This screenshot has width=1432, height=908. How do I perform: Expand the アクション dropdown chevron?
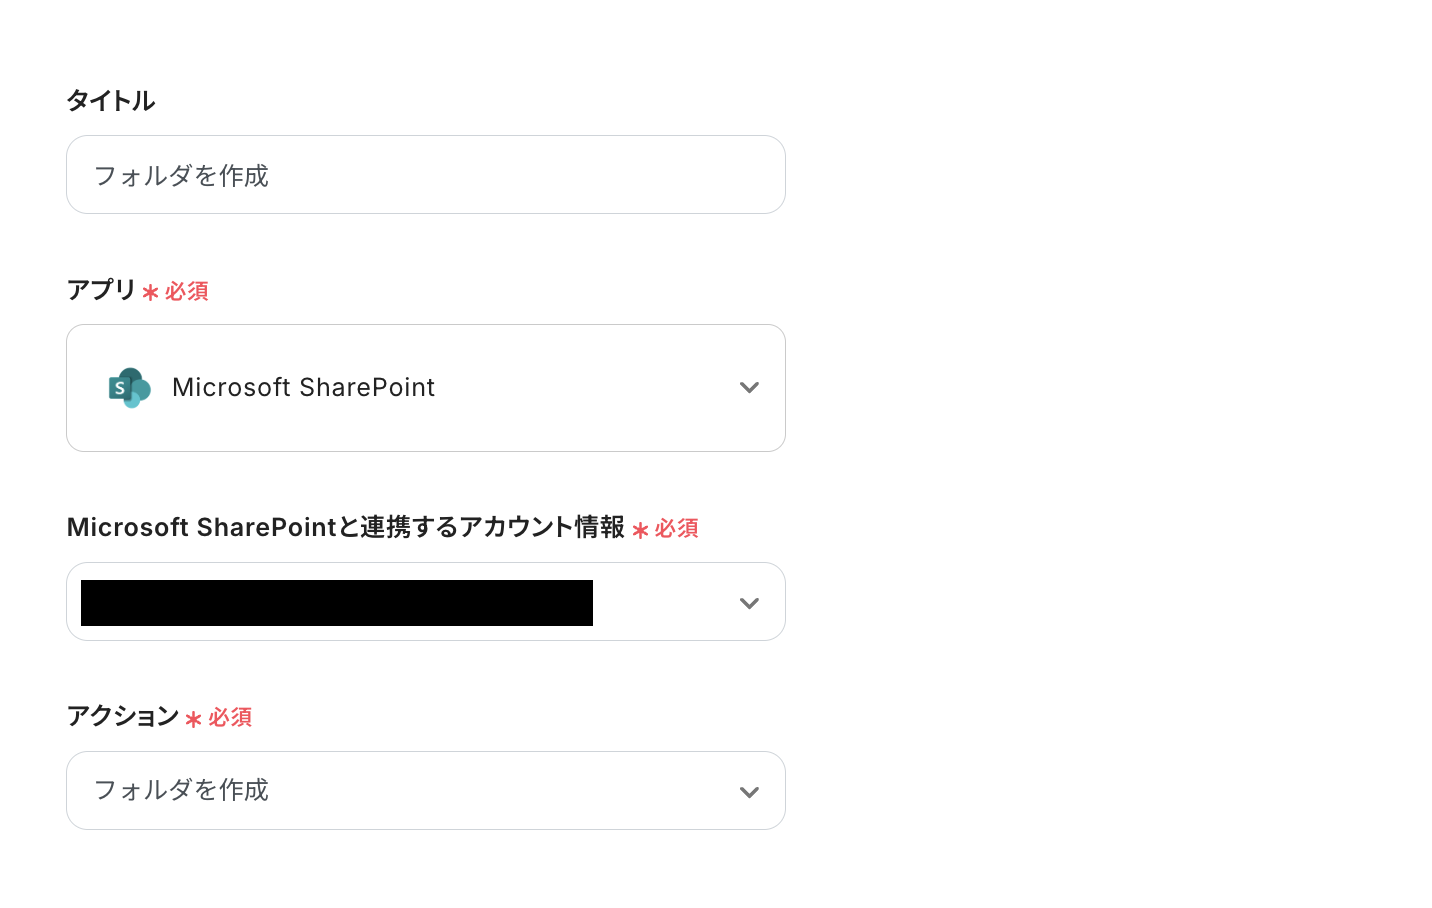749,792
